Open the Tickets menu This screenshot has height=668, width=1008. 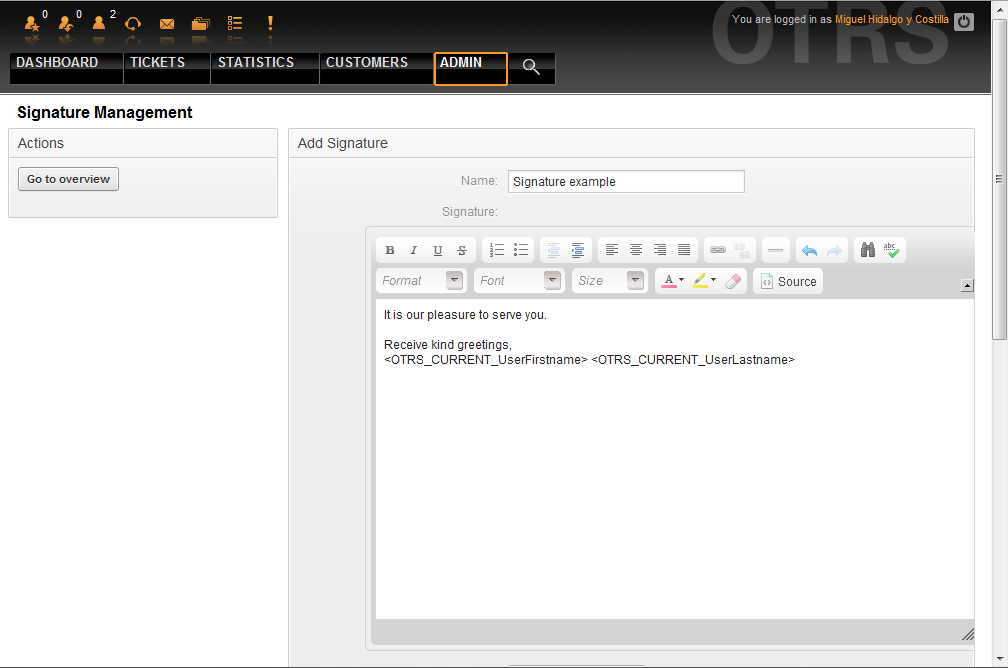158,63
